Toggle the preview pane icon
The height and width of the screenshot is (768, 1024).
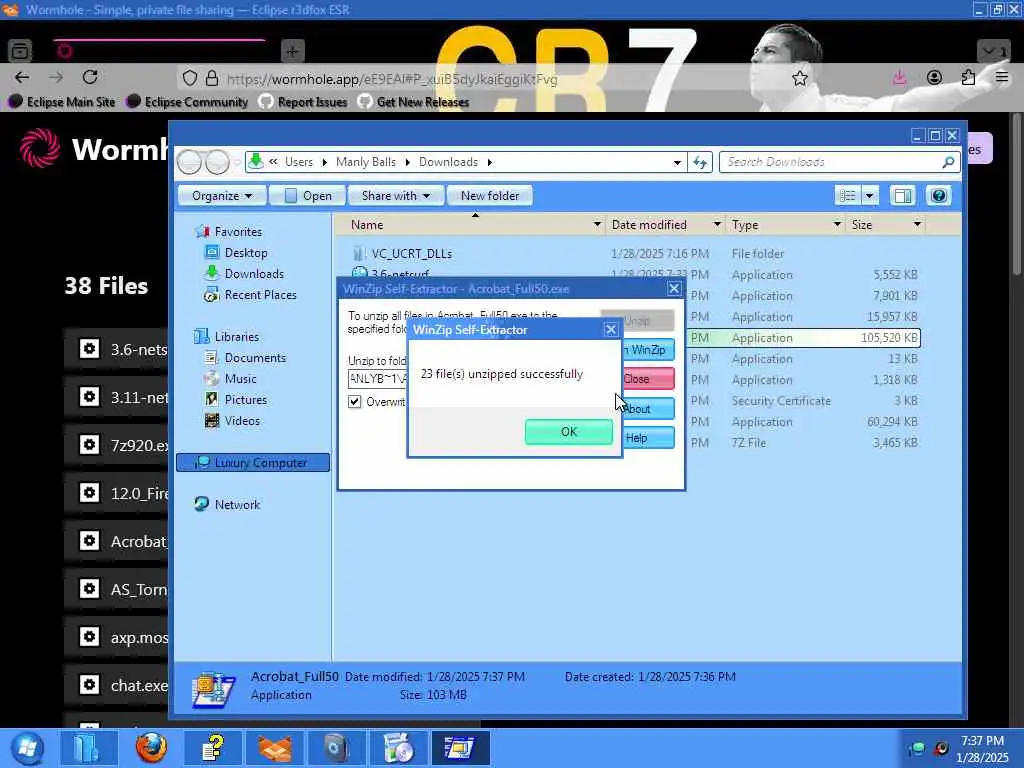pos(903,196)
